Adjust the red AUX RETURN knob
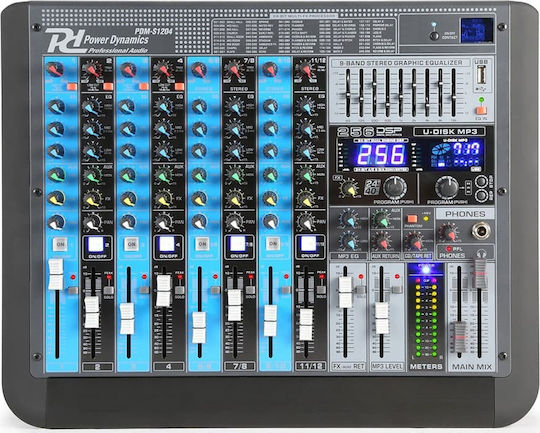 (x=381, y=241)
